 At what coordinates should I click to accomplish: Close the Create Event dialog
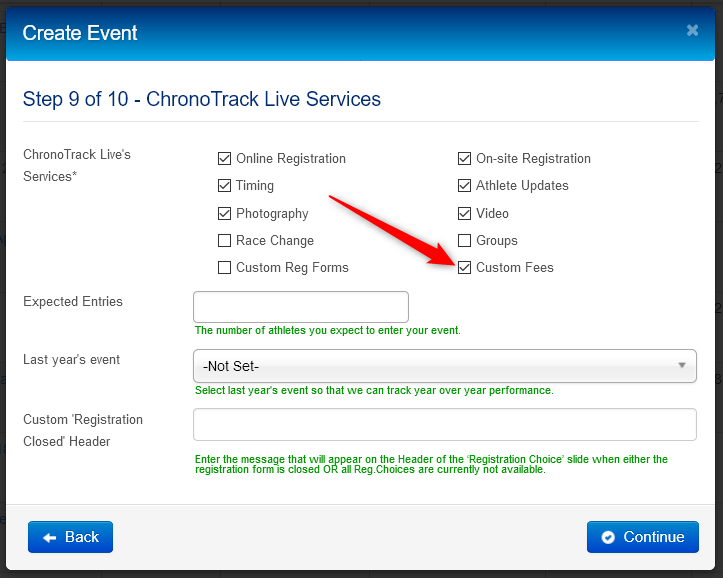(x=692, y=30)
